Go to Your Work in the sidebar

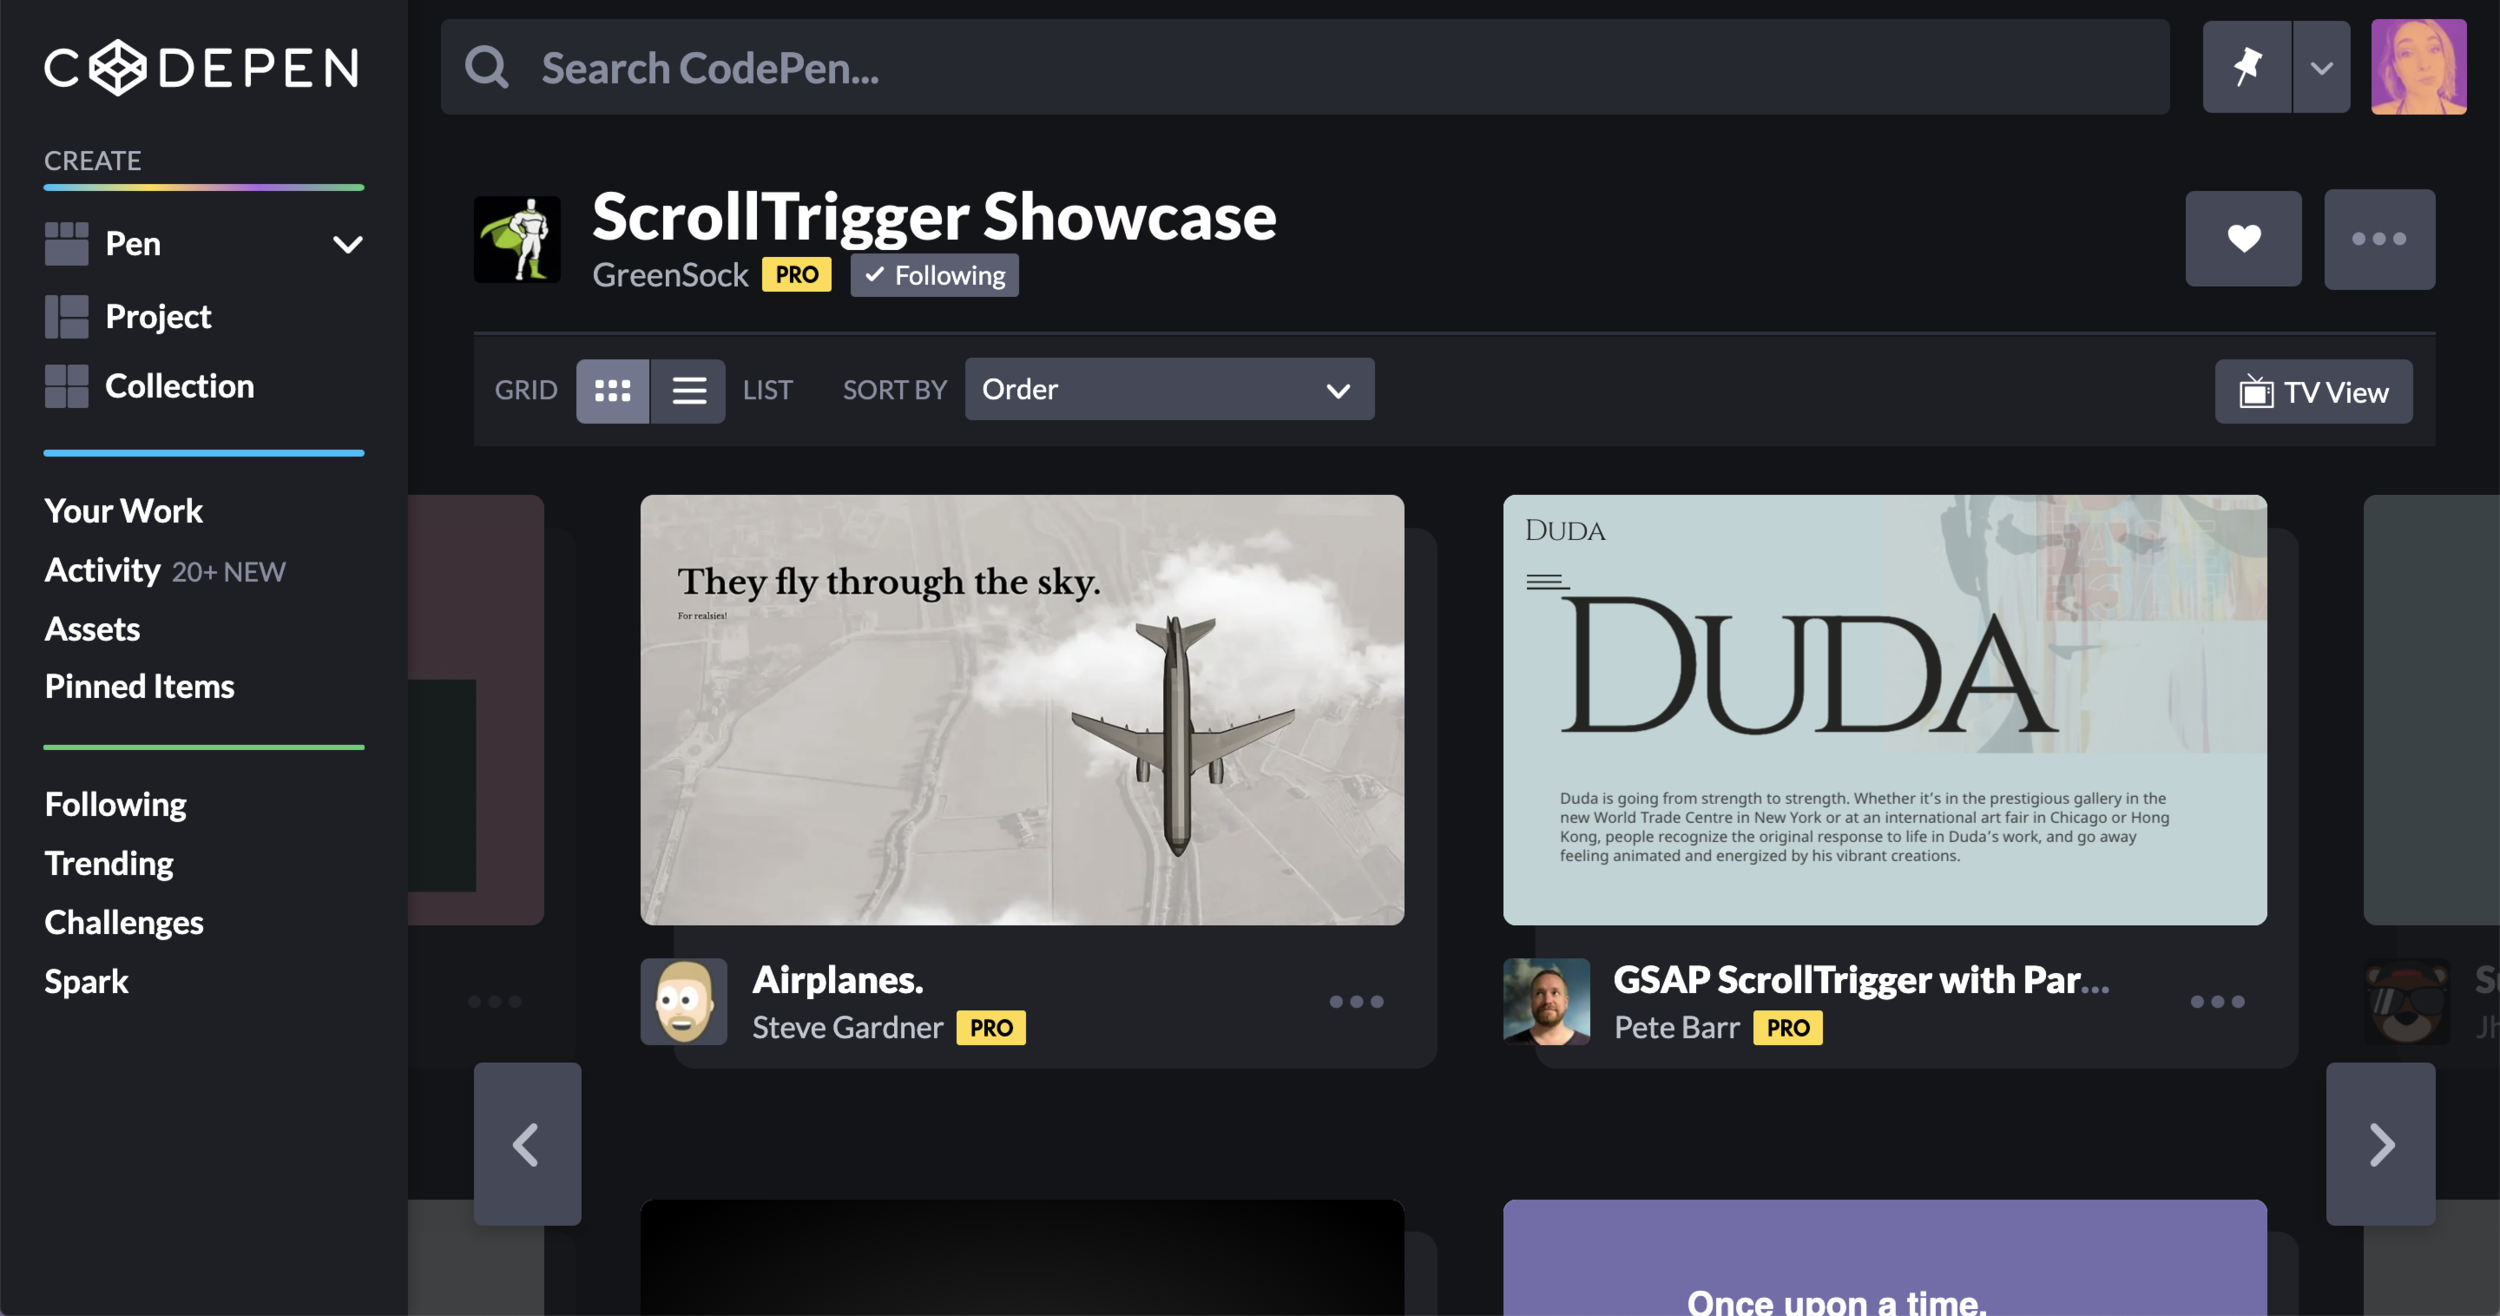point(123,511)
